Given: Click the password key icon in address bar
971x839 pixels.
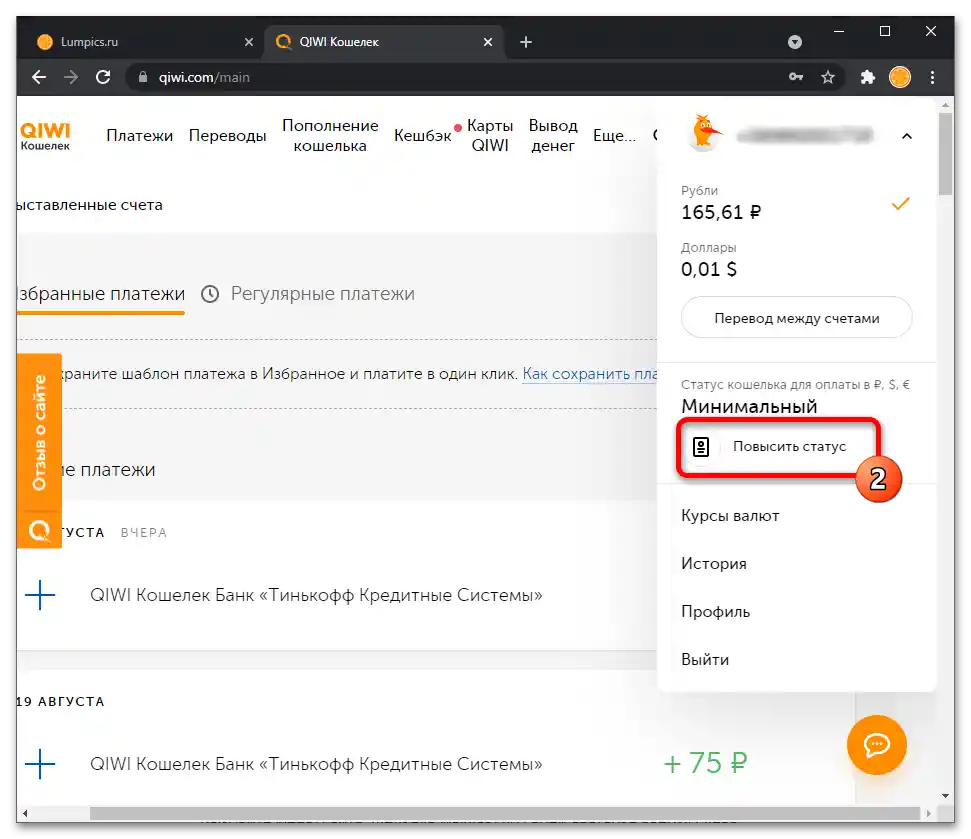Looking at the screenshot, I should tap(796, 77).
